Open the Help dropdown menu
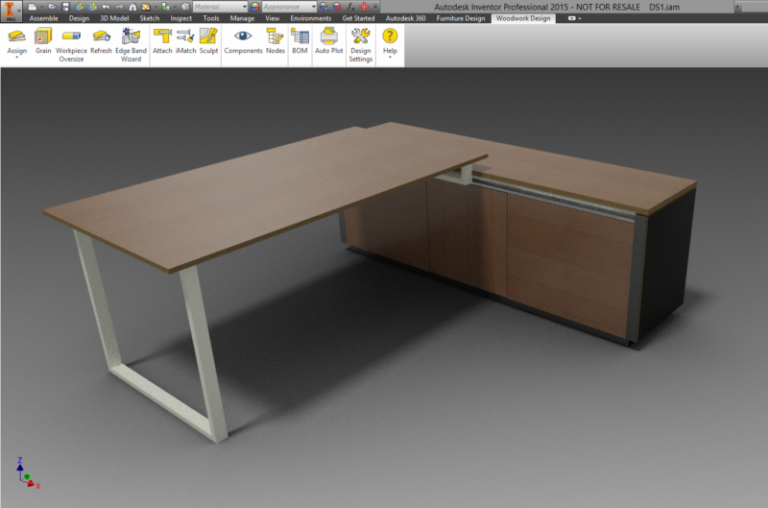 pos(390,58)
